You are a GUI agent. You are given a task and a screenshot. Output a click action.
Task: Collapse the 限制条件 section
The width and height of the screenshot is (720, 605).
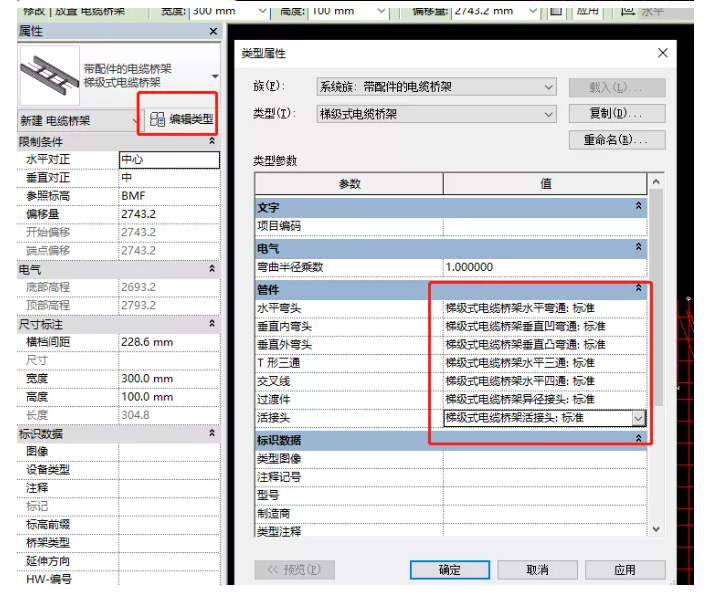click(212, 141)
